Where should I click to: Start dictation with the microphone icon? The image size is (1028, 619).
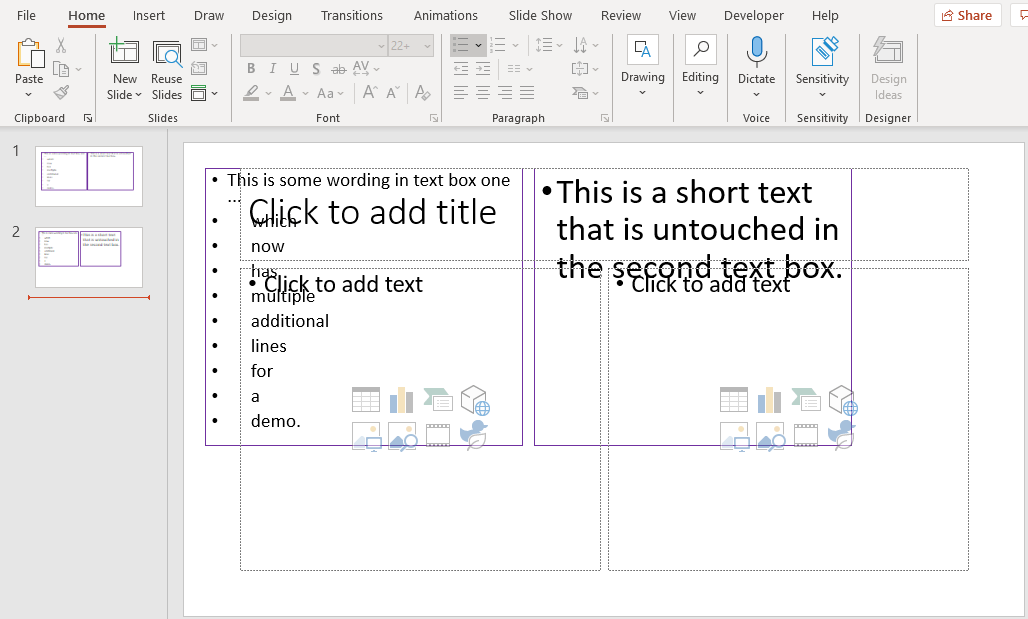point(757,51)
